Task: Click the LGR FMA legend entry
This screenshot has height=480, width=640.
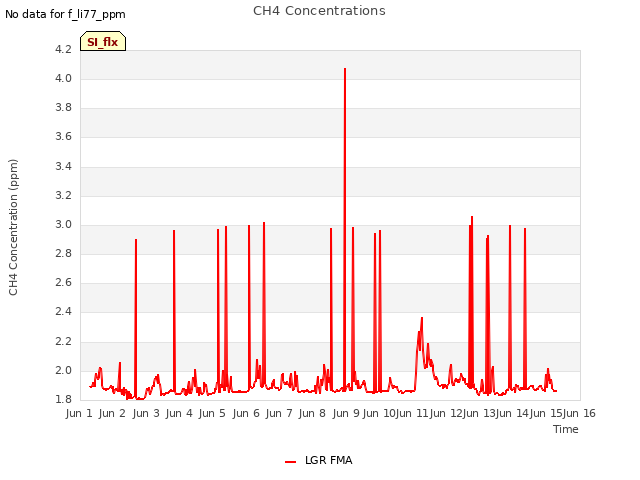Action: 318,460
